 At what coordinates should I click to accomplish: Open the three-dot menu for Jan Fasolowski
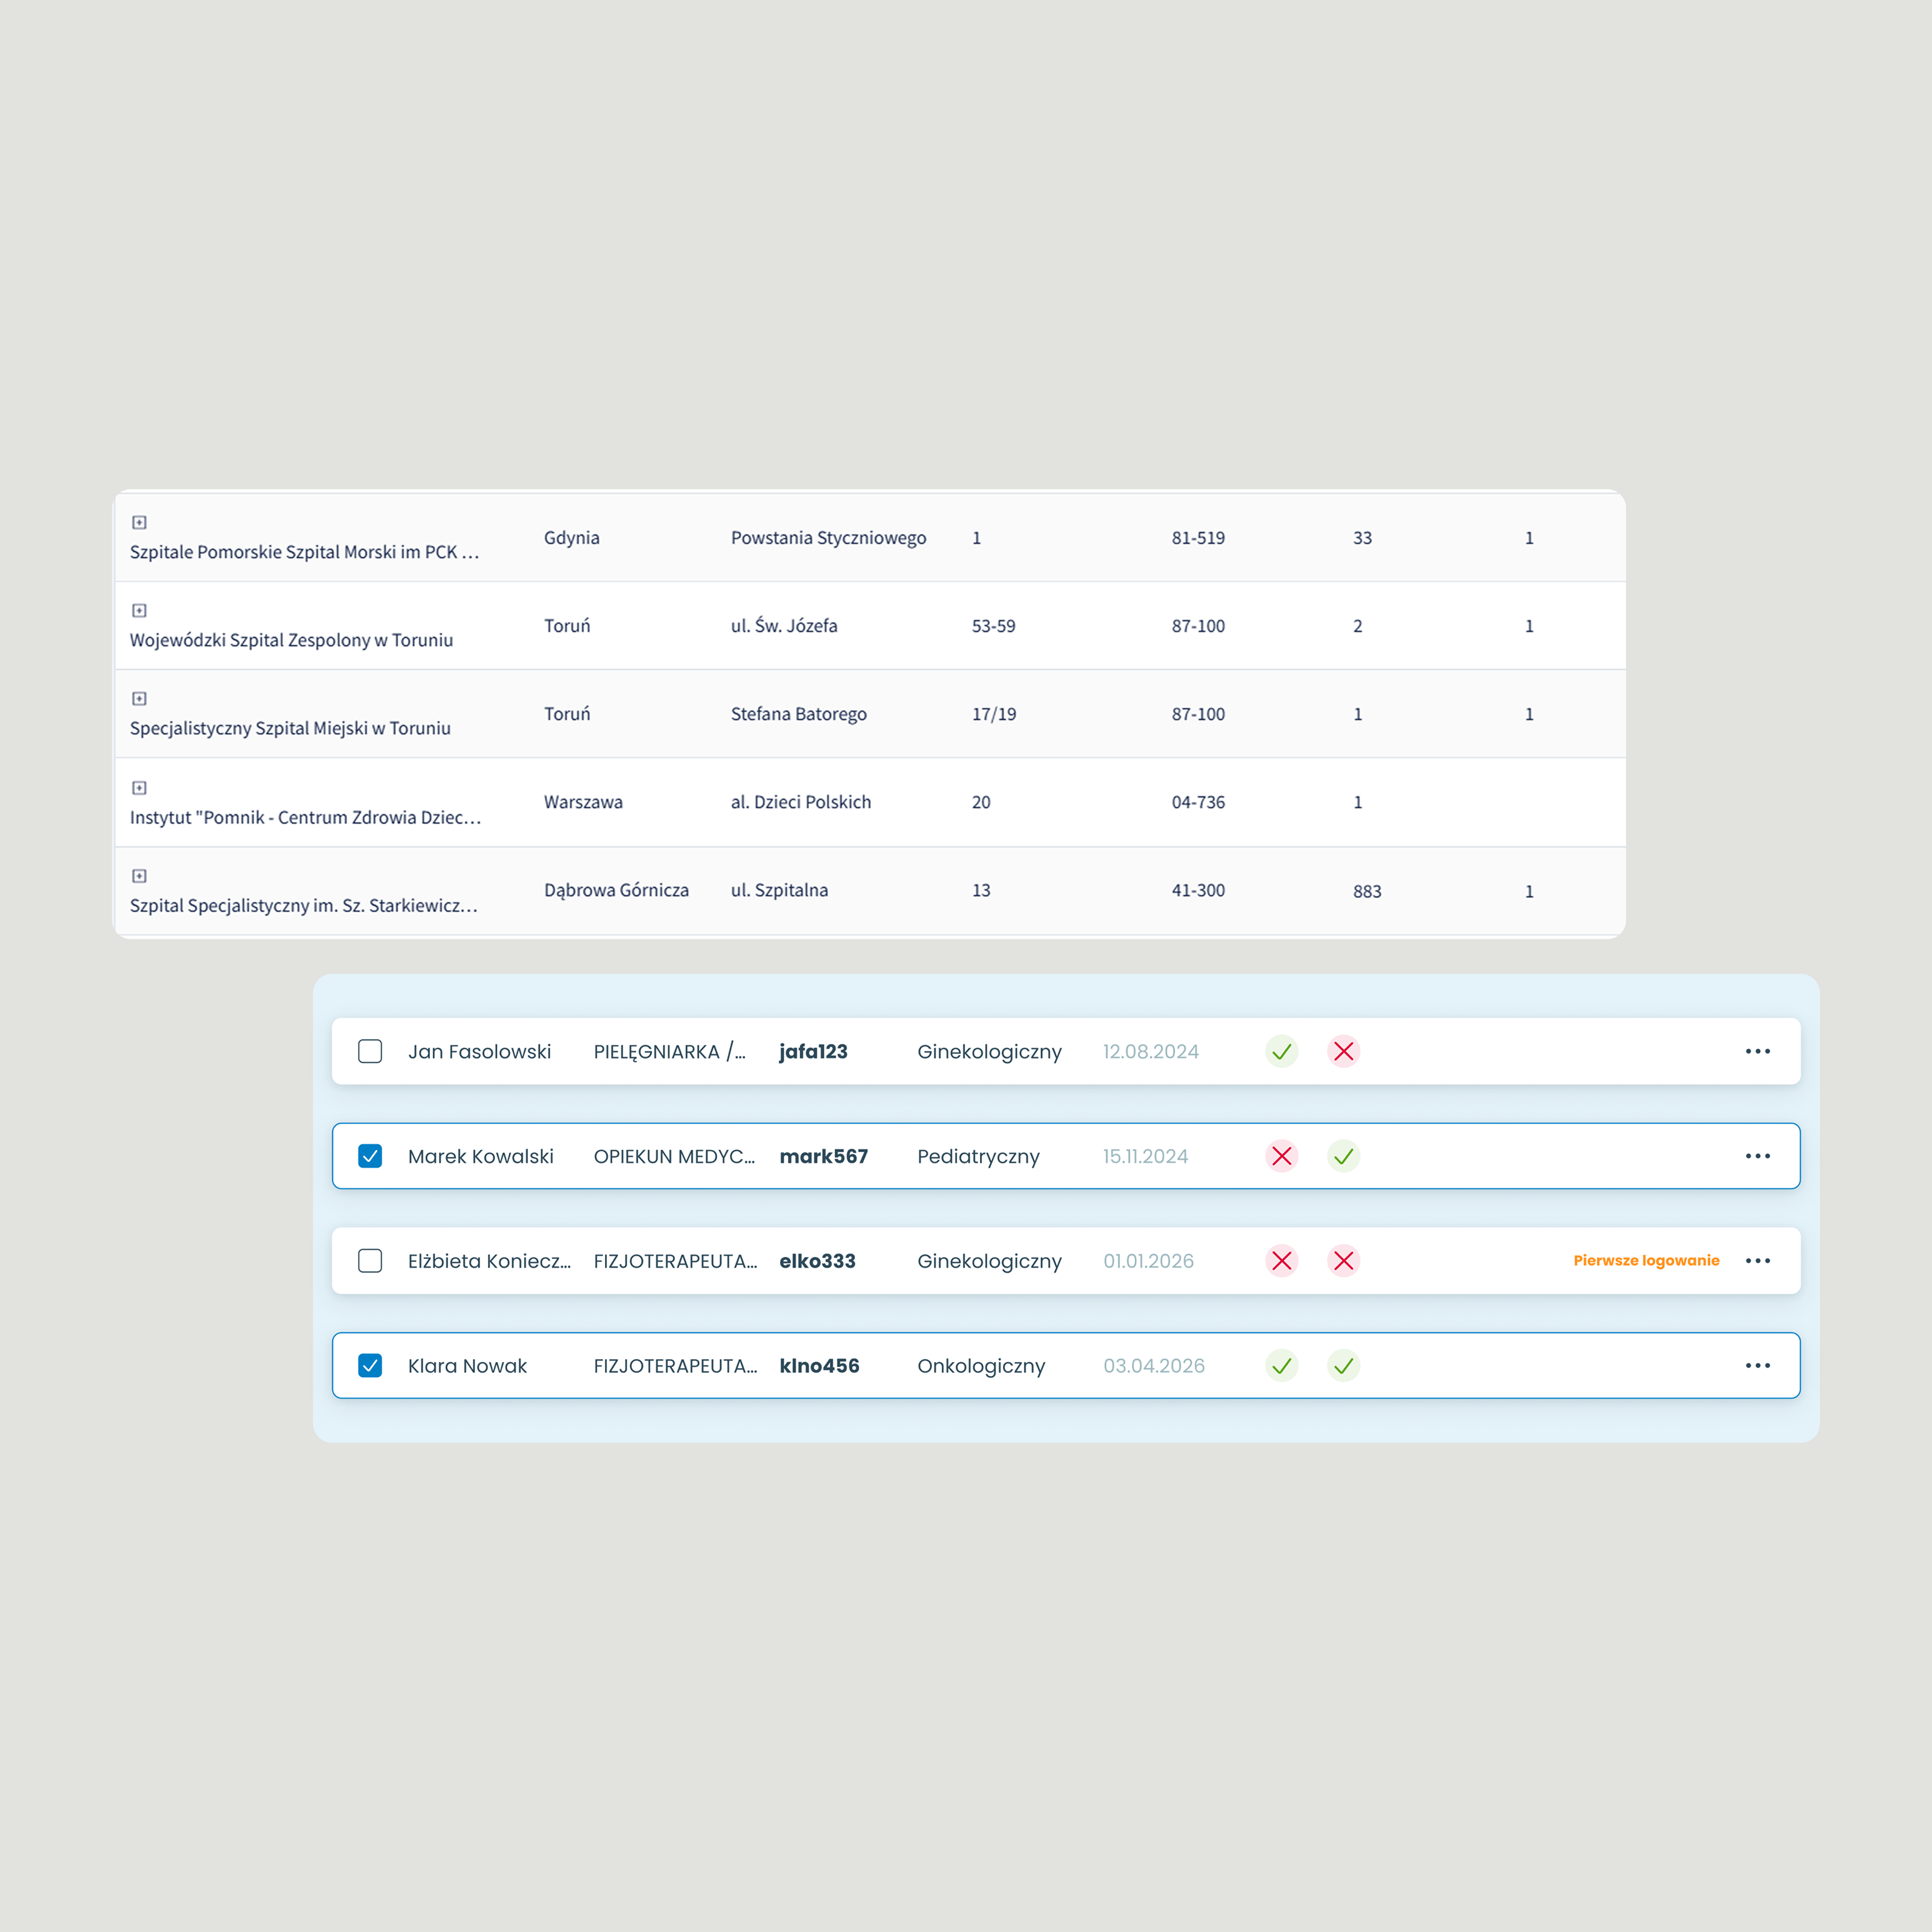pyautogui.click(x=1757, y=1051)
